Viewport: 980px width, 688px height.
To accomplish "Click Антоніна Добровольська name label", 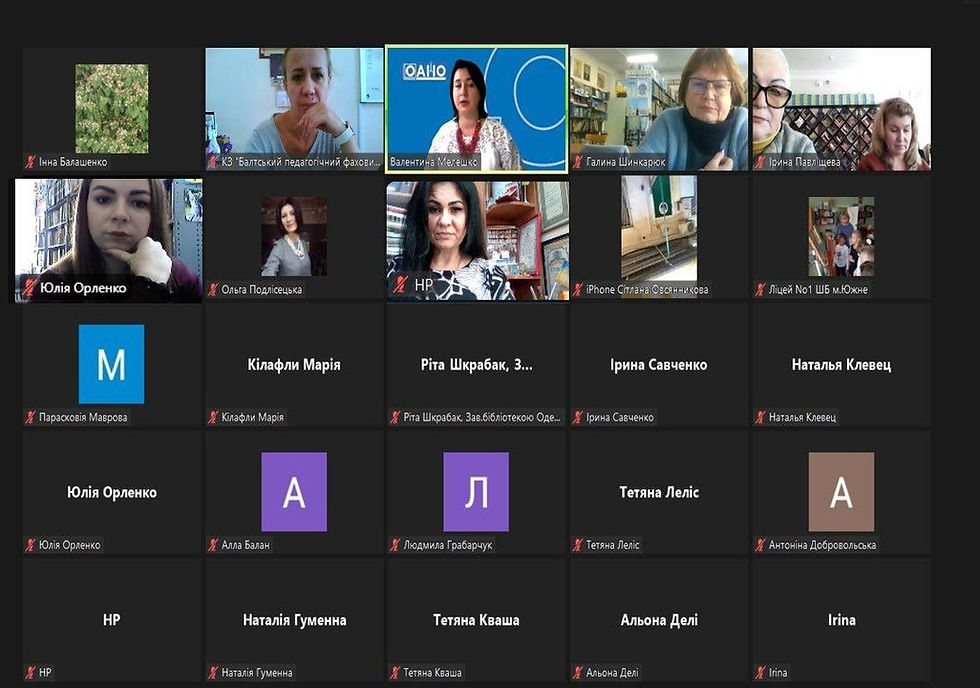I will click(x=822, y=545).
